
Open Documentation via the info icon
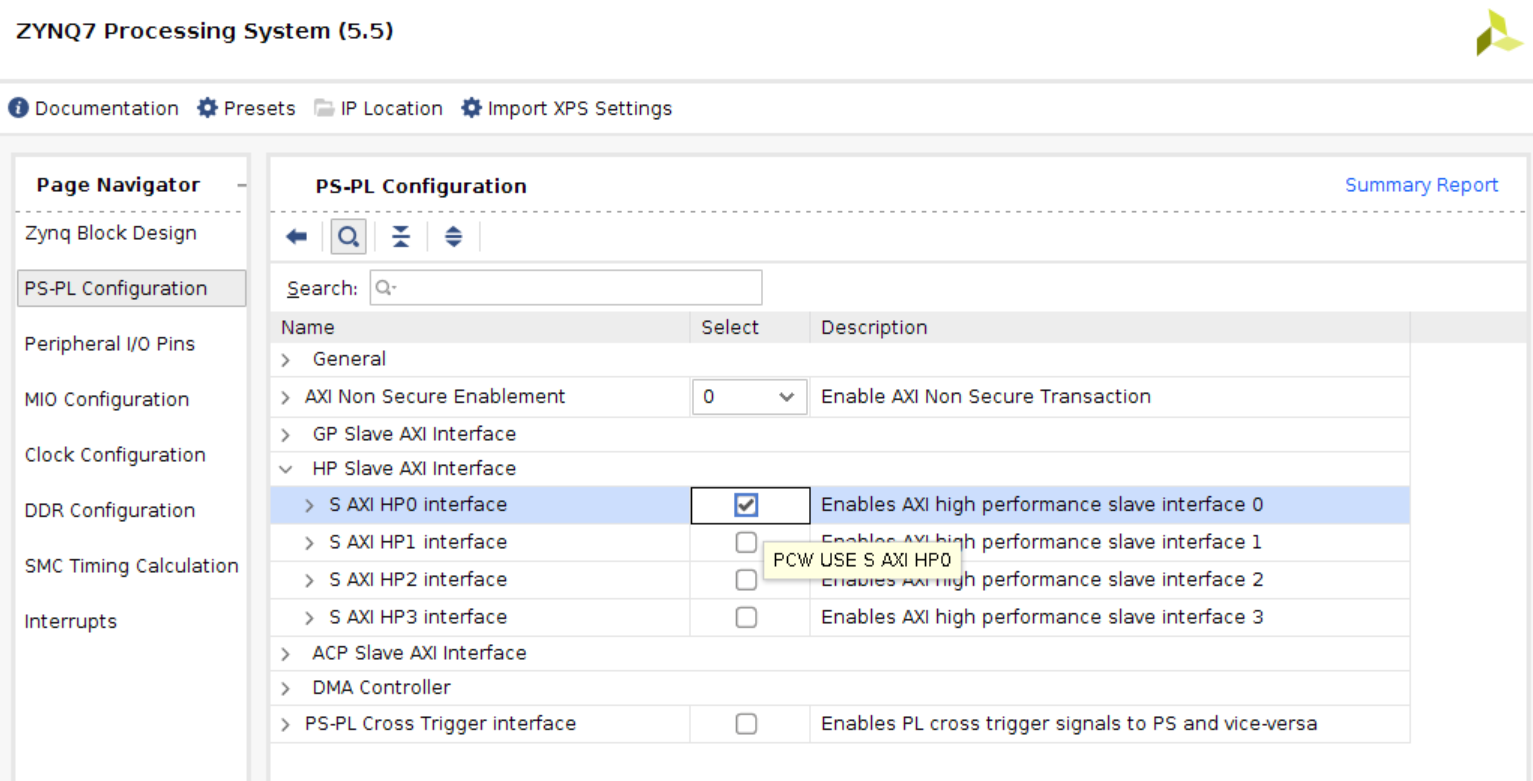(x=18, y=108)
